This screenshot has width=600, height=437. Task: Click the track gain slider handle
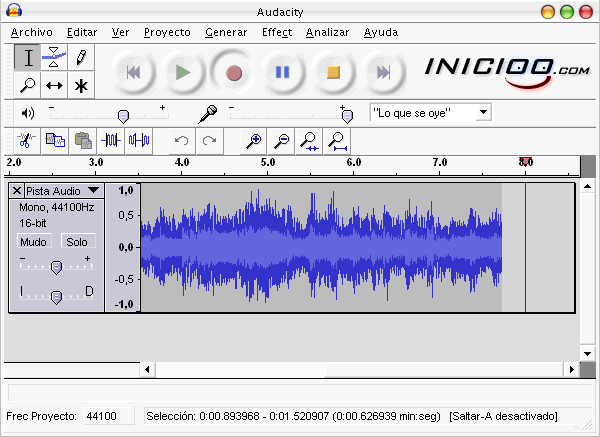coord(56,267)
